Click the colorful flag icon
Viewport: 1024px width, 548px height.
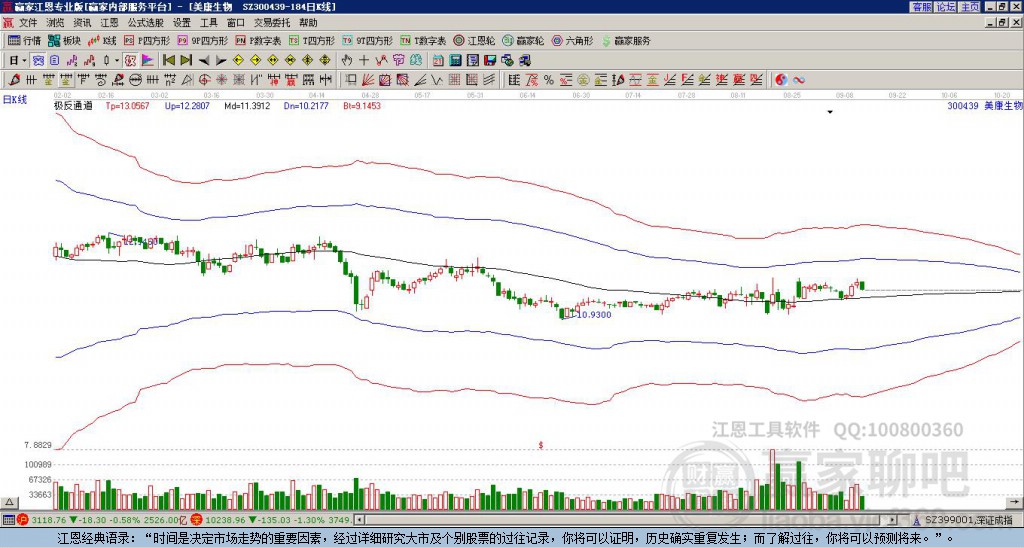148,60
